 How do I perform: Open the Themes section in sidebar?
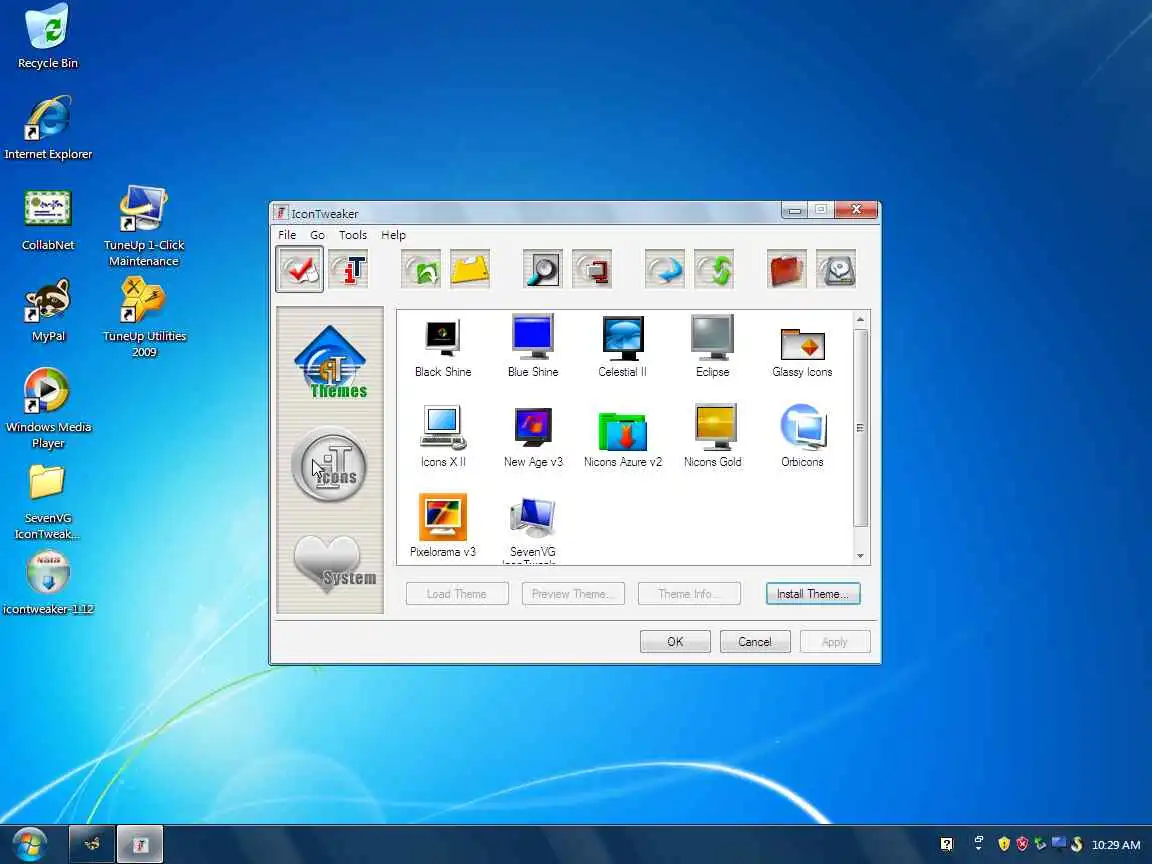tap(331, 362)
